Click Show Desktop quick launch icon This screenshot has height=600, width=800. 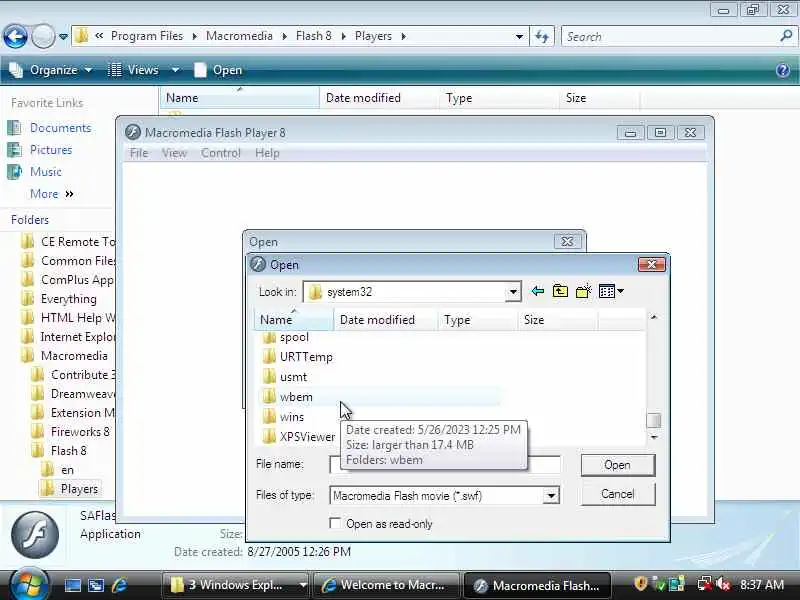tap(73, 585)
